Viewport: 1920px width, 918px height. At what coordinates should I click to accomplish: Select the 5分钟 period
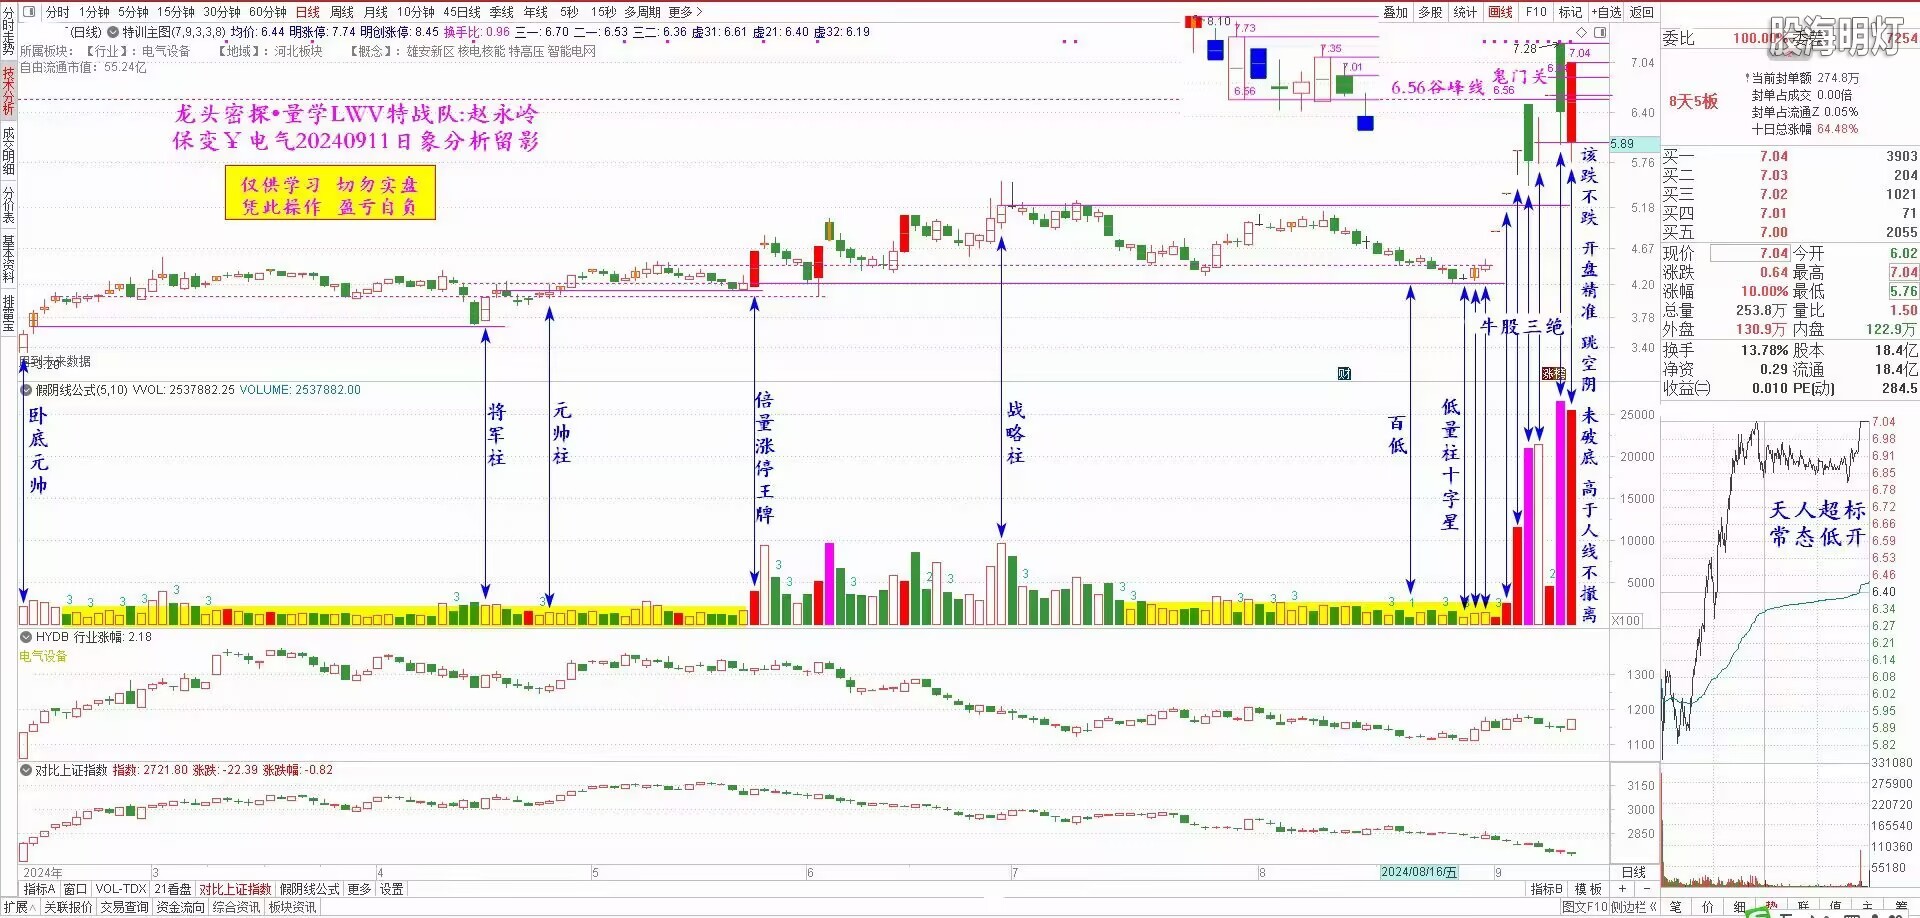point(133,12)
